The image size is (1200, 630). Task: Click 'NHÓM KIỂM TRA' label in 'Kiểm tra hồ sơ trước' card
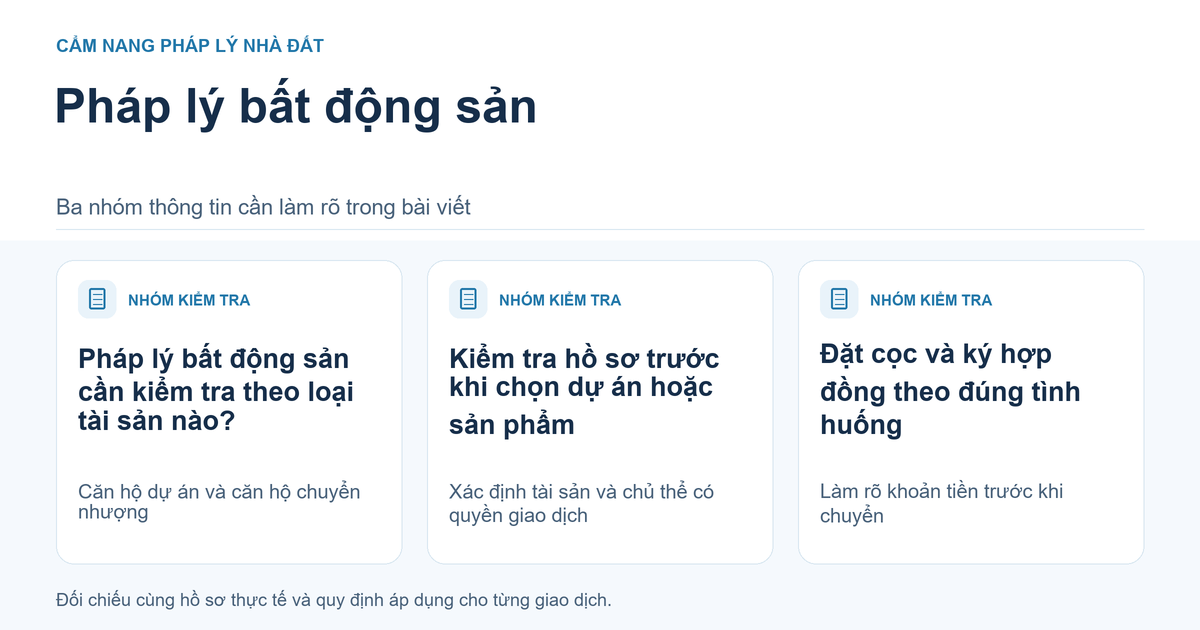tap(560, 300)
